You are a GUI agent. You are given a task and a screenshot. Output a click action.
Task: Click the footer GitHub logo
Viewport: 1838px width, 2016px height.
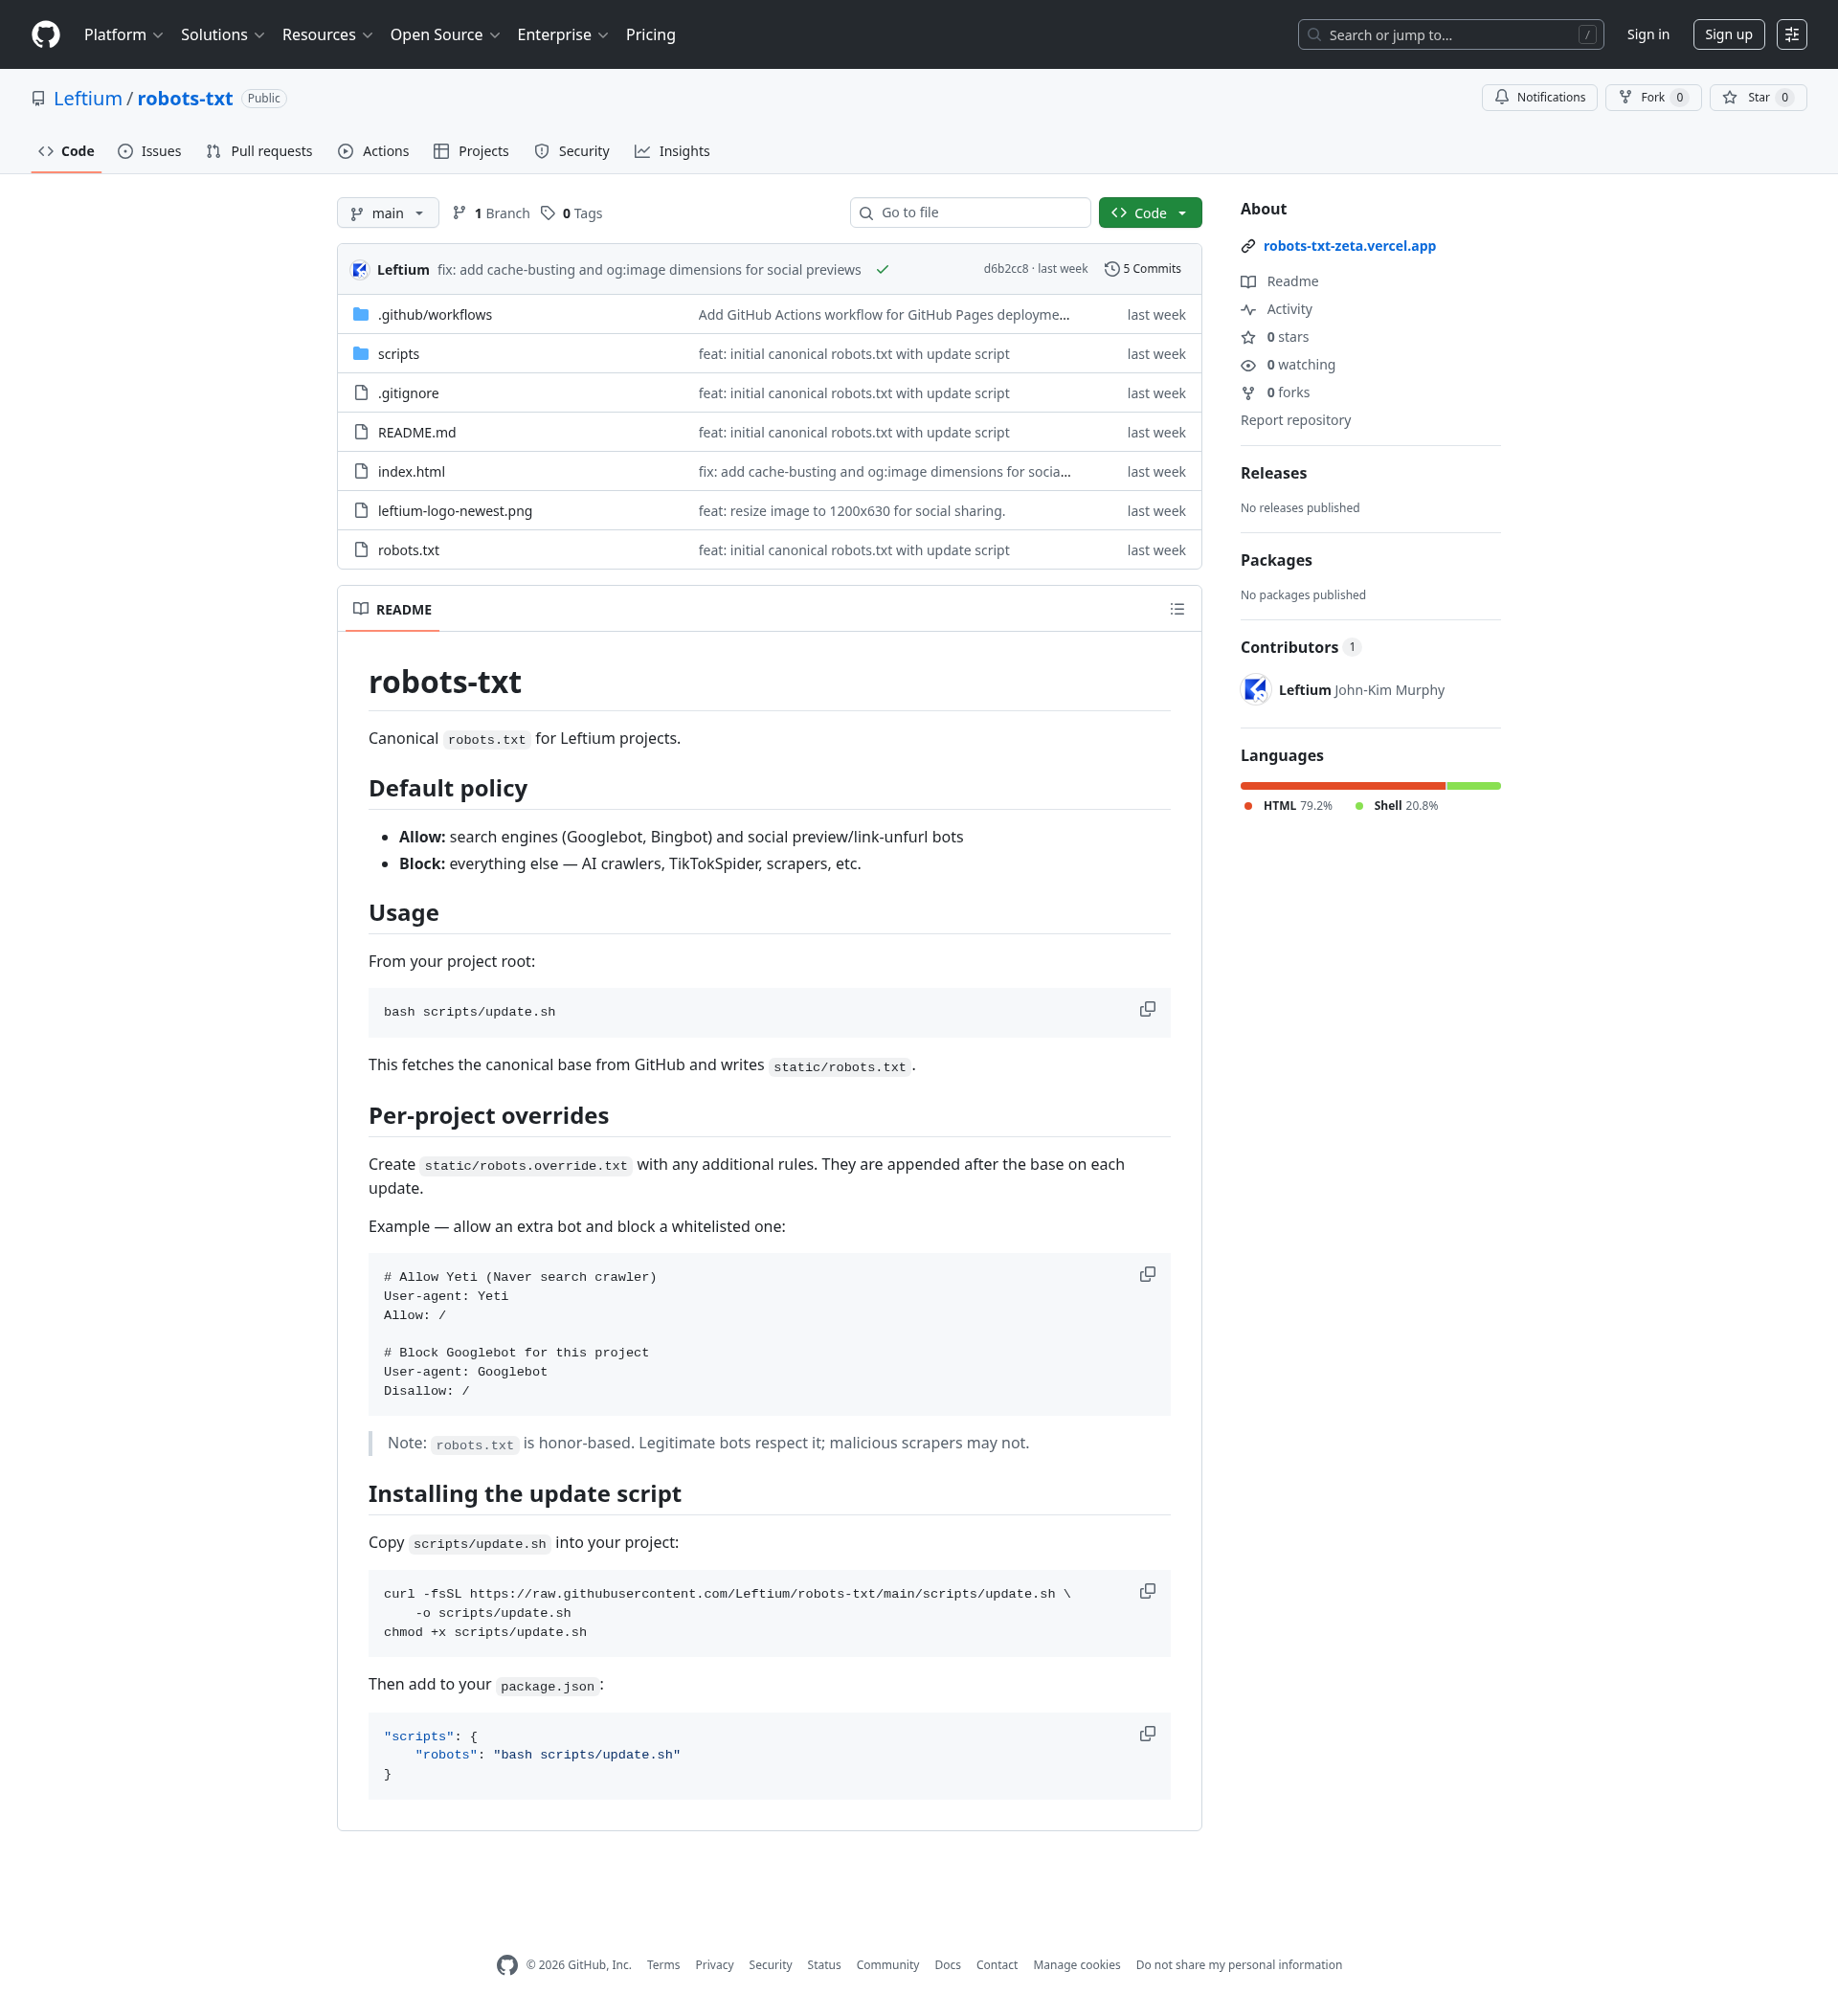pos(507,1965)
